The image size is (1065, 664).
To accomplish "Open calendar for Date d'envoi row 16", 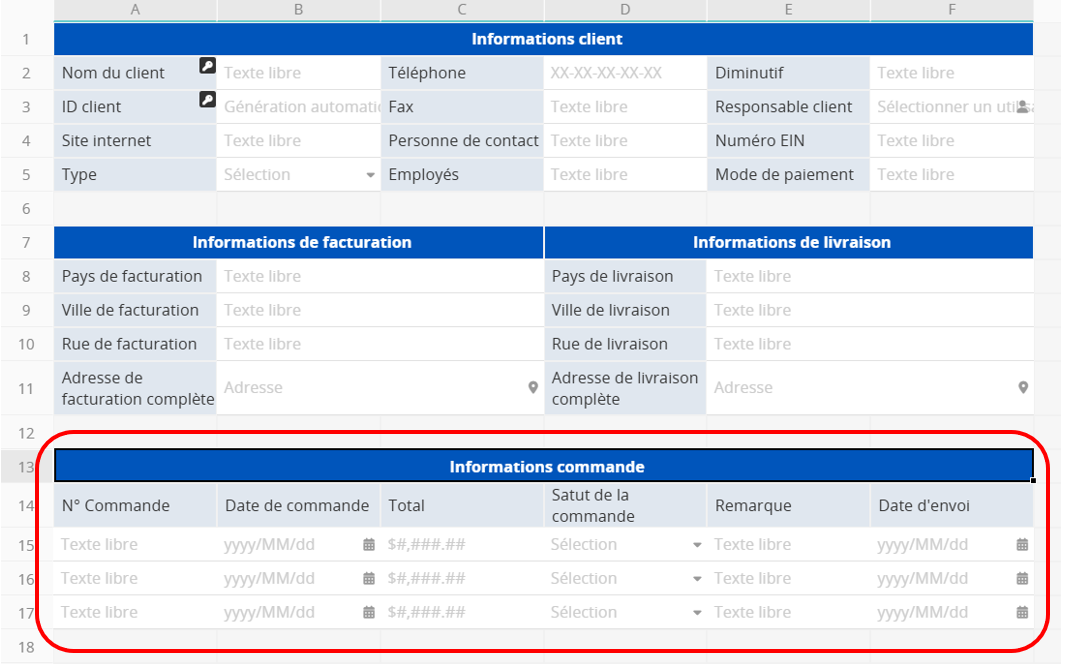I will pos(1022,579).
